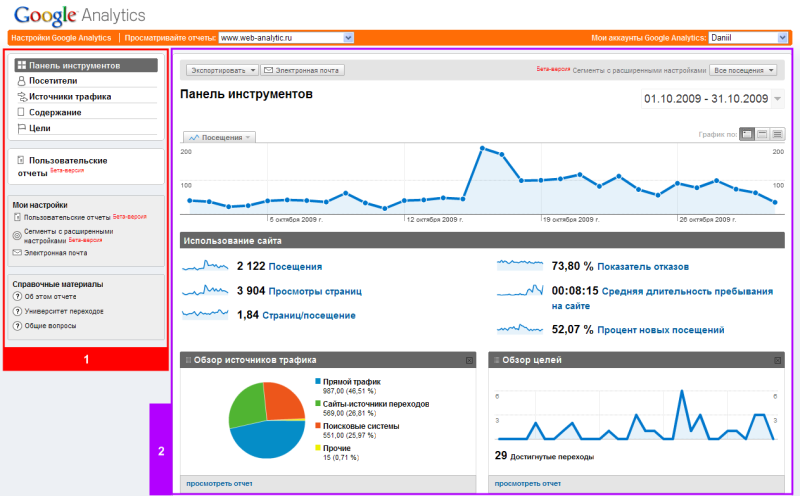Open Пользовательские отчеты large sidebar entry

tap(62, 167)
